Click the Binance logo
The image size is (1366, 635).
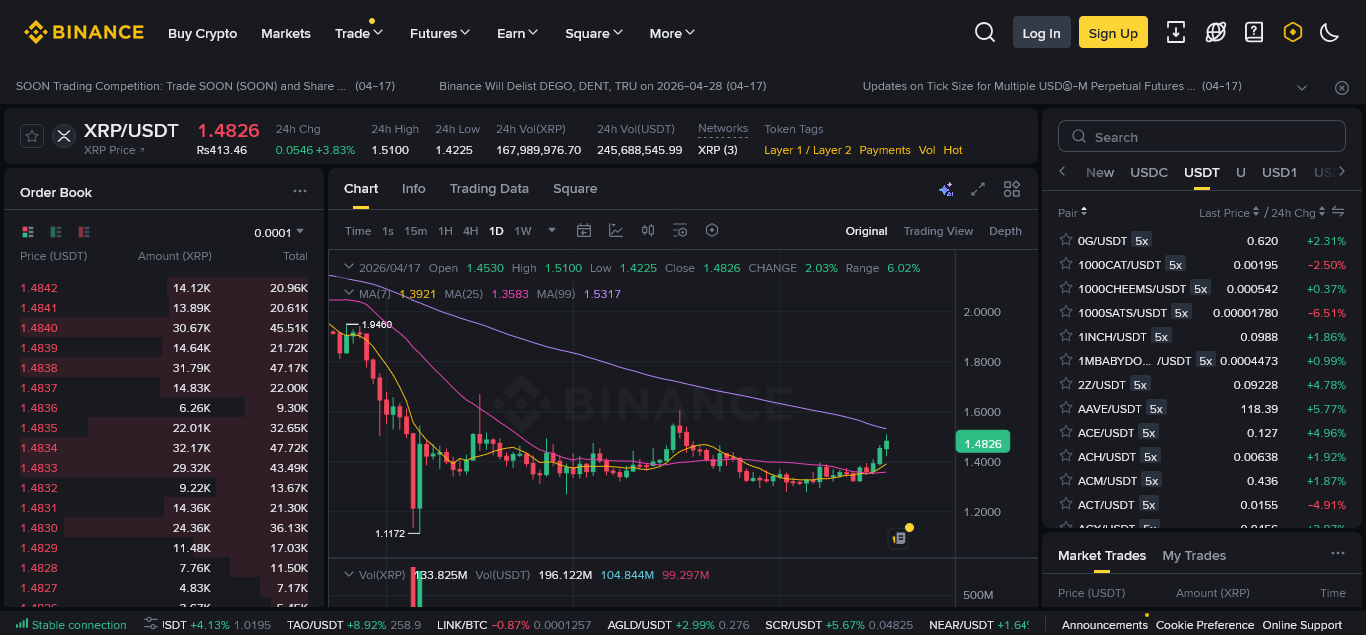[x=84, y=33]
